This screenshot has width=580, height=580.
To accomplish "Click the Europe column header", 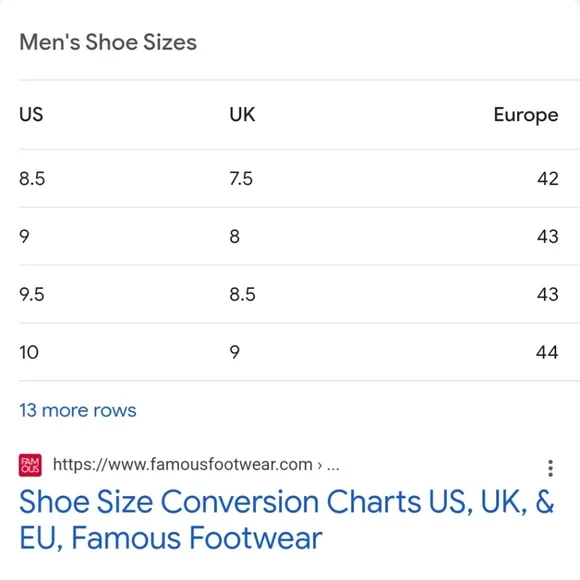I will pyautogui.click(x=526, y=115).
